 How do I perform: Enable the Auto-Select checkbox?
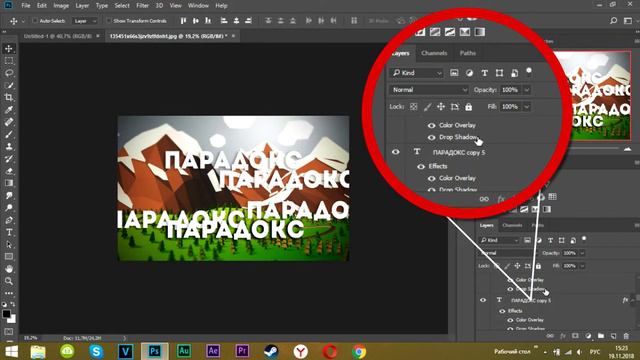point(35,20)
